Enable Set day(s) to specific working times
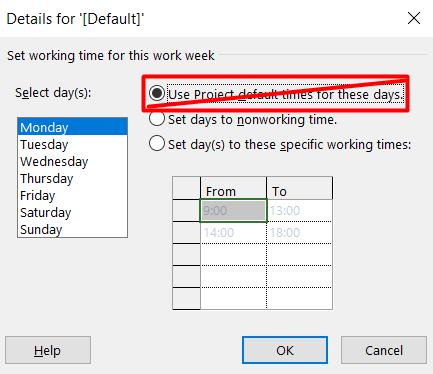Screen dimensions: 433x374 pos(157,144)
